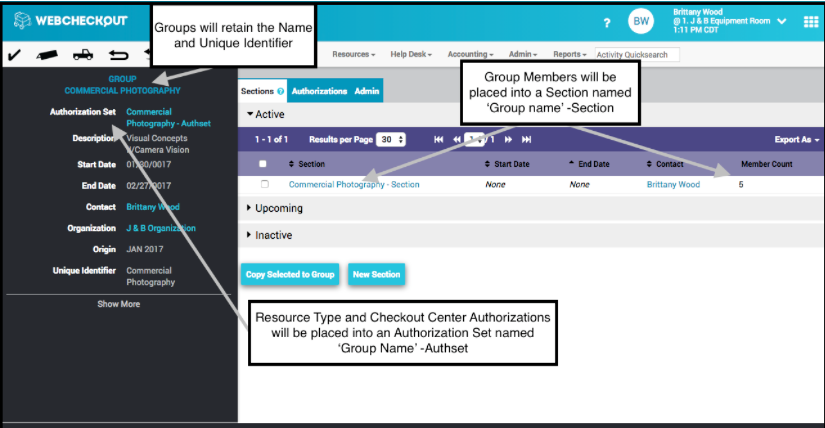Screen dimensions: 825x428
Task: Open Export As dropdown
Action: 797,140
